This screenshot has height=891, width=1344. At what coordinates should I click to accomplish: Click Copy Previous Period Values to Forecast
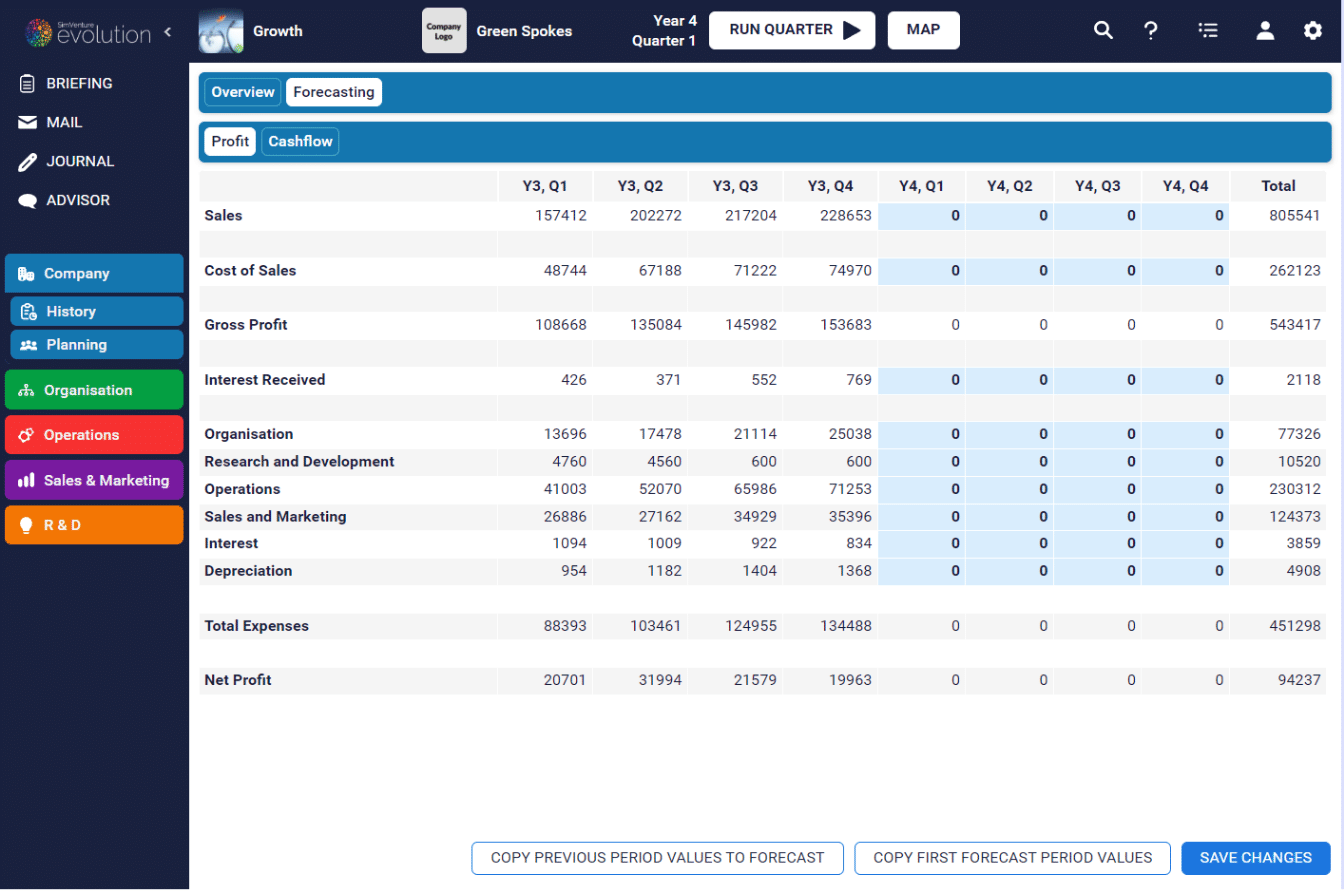click(x=657, y=858)
